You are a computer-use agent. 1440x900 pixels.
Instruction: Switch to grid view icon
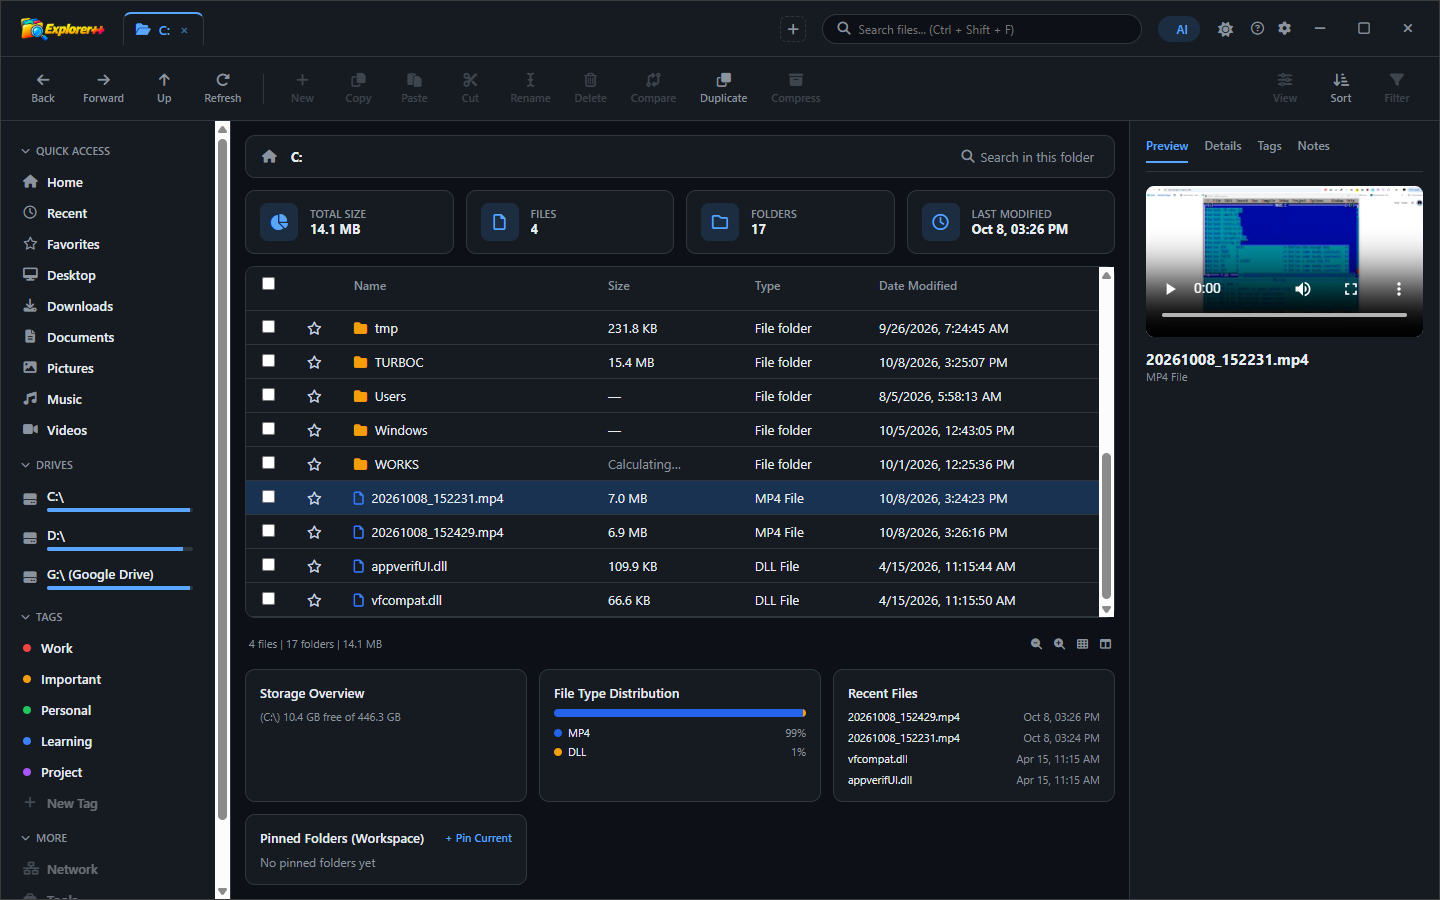pos(1082,644)
